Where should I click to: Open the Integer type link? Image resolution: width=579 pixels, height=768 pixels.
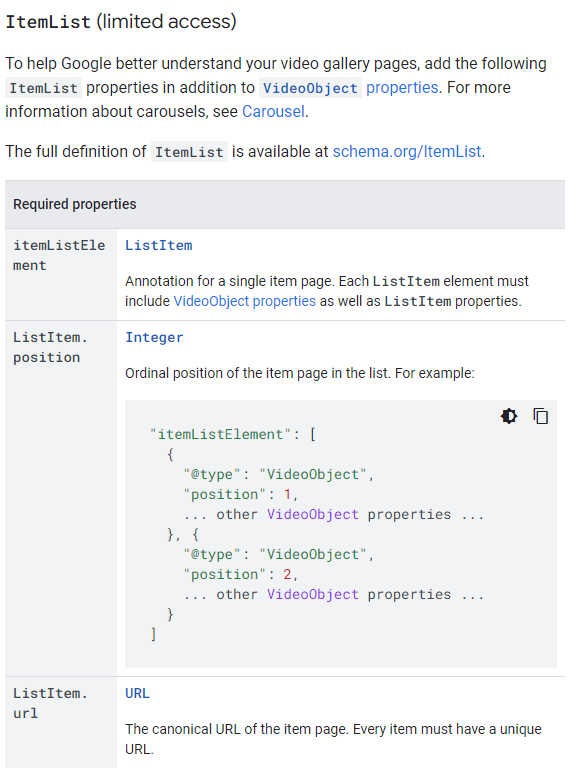pyautogui.click(x=154, y=337)
